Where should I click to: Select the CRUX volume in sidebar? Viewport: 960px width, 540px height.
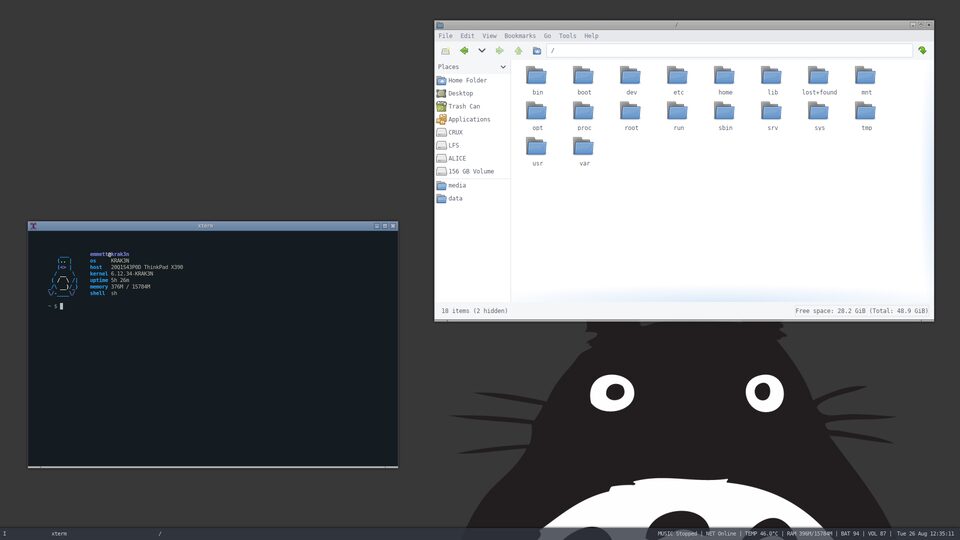point(472,132)
